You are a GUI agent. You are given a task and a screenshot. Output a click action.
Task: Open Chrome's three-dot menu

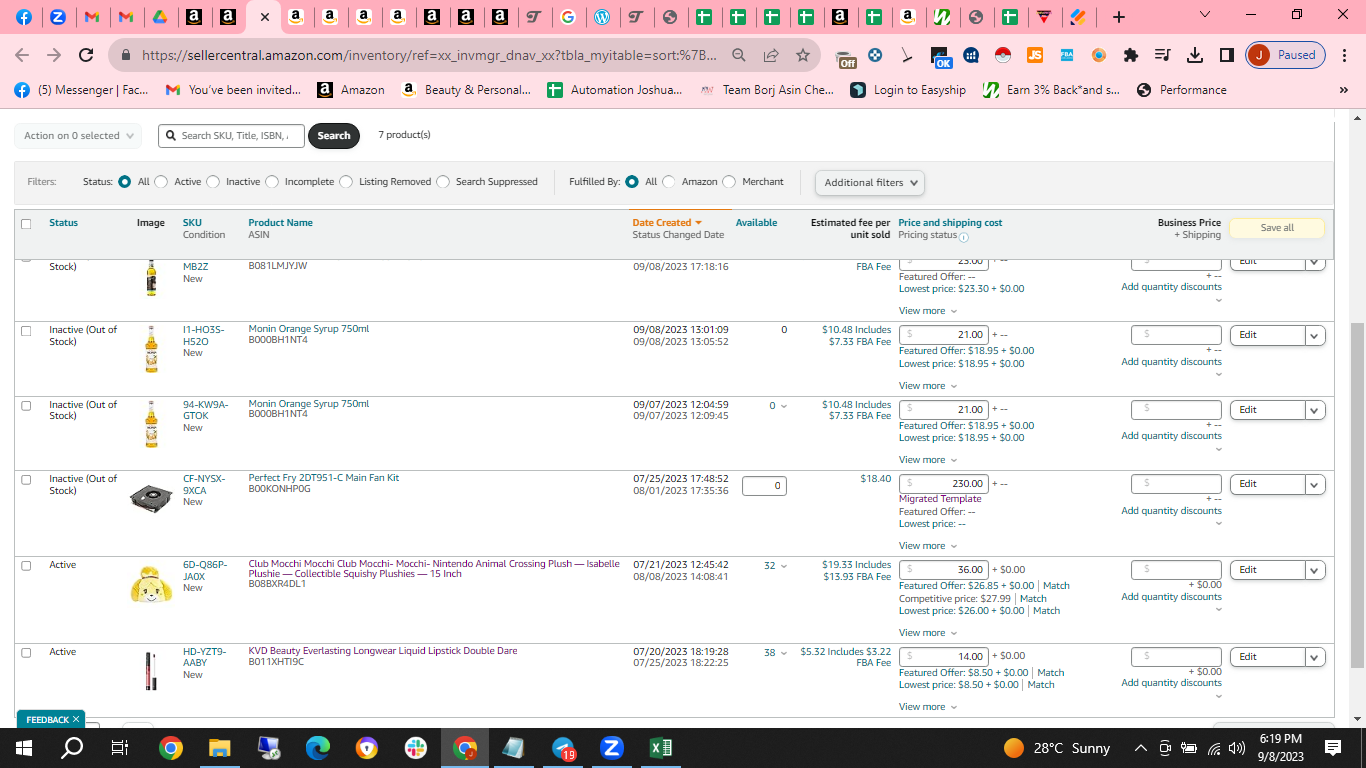[1344, 55]
